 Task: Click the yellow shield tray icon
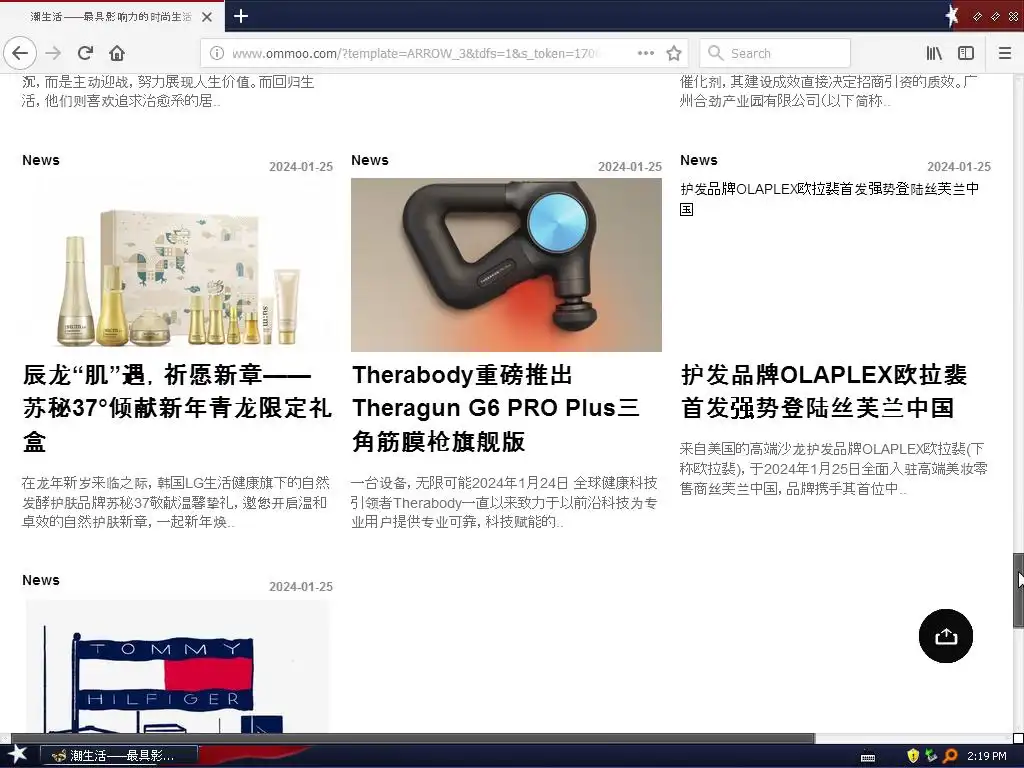point(913,756)
